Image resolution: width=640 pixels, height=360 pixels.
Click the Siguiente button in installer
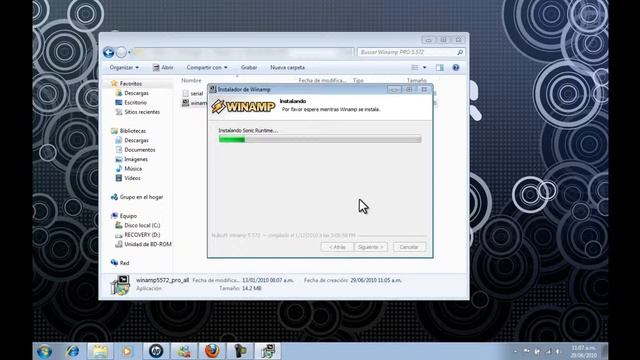point(371,247)
